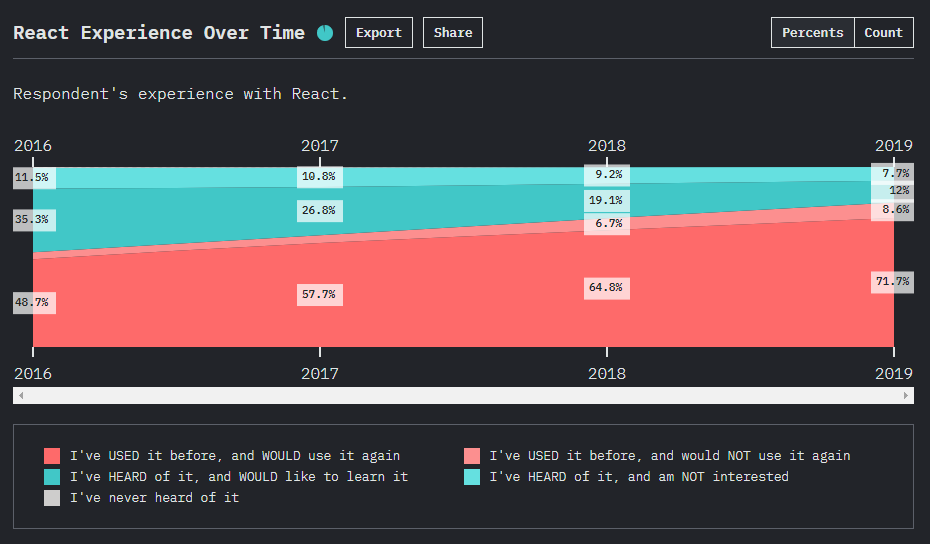Click the 'React Experience Over Time' heading
930x544 pixels.
[159, 33]
